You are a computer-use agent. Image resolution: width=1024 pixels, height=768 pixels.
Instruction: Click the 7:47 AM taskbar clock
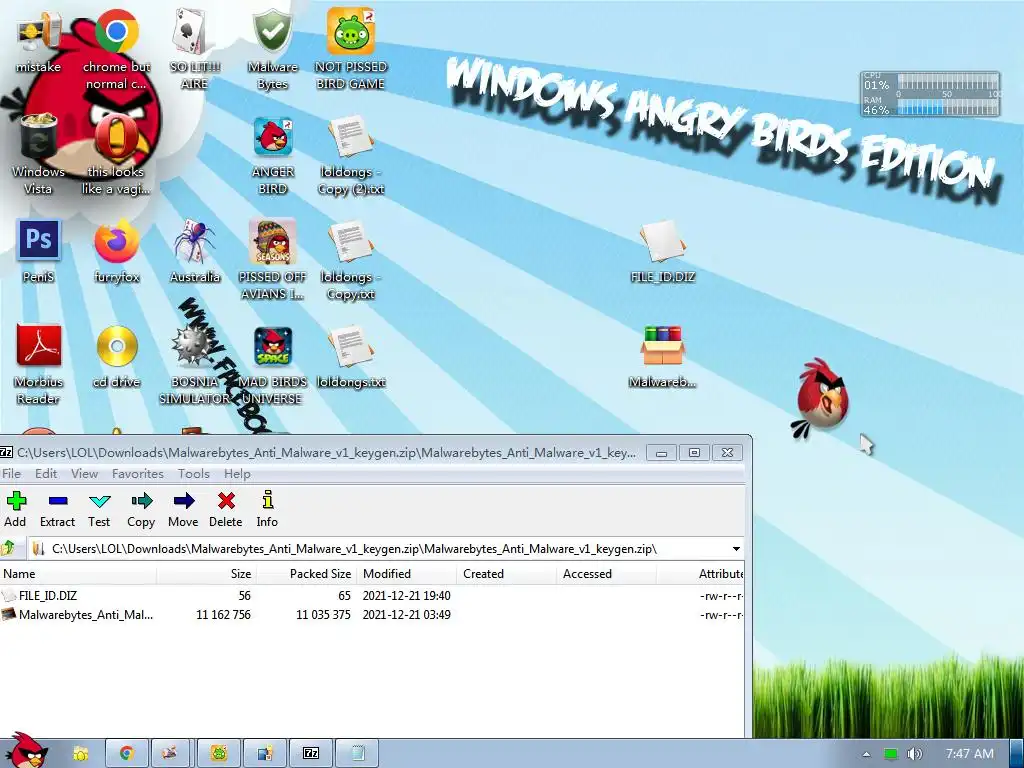tap(970, 754)
